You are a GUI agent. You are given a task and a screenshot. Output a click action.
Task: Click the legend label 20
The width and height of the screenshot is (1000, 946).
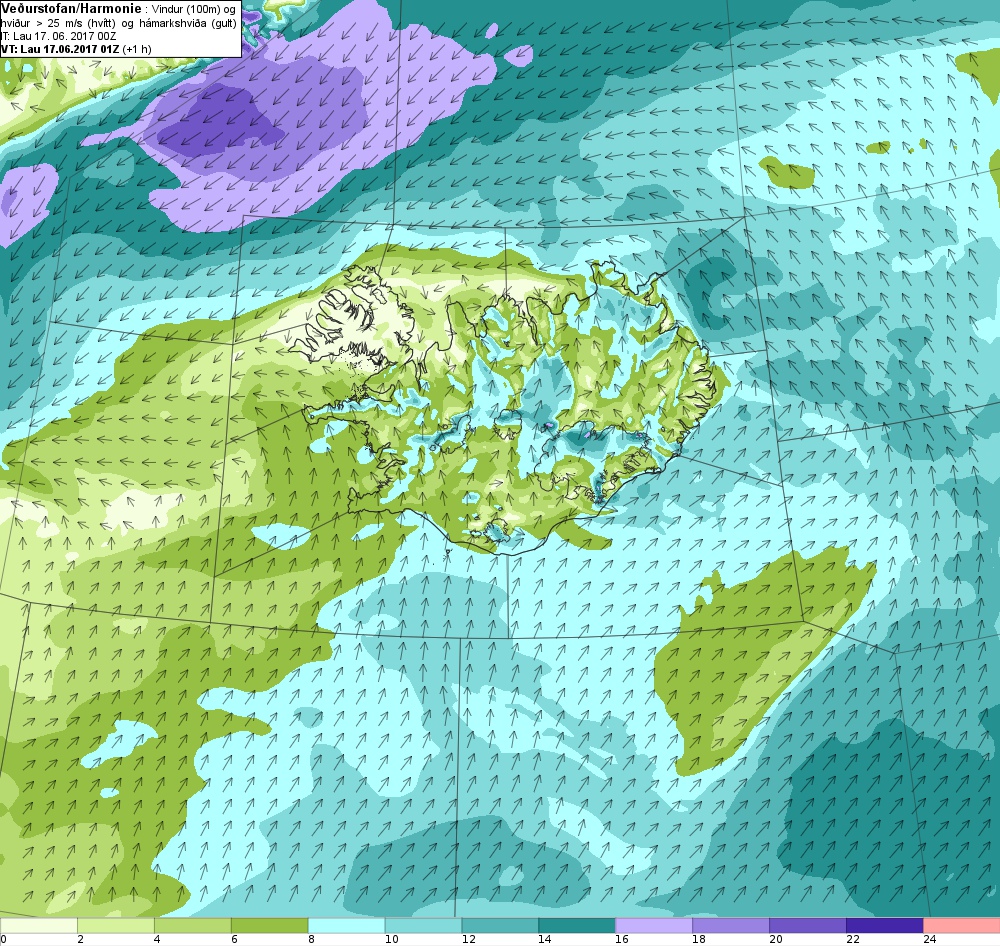pos(776,939)
